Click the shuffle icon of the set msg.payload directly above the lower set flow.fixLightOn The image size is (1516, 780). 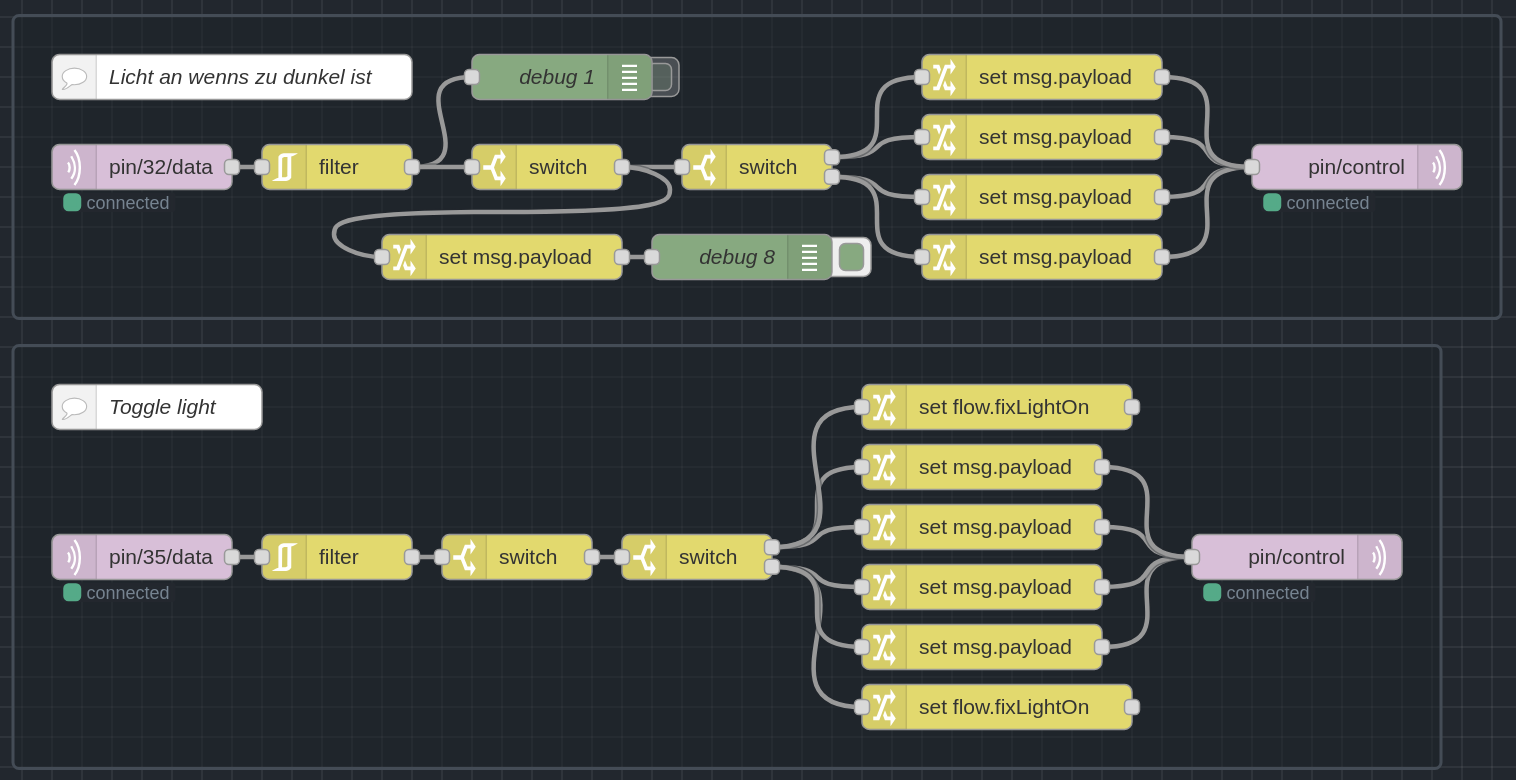click(x=884, y=647)
